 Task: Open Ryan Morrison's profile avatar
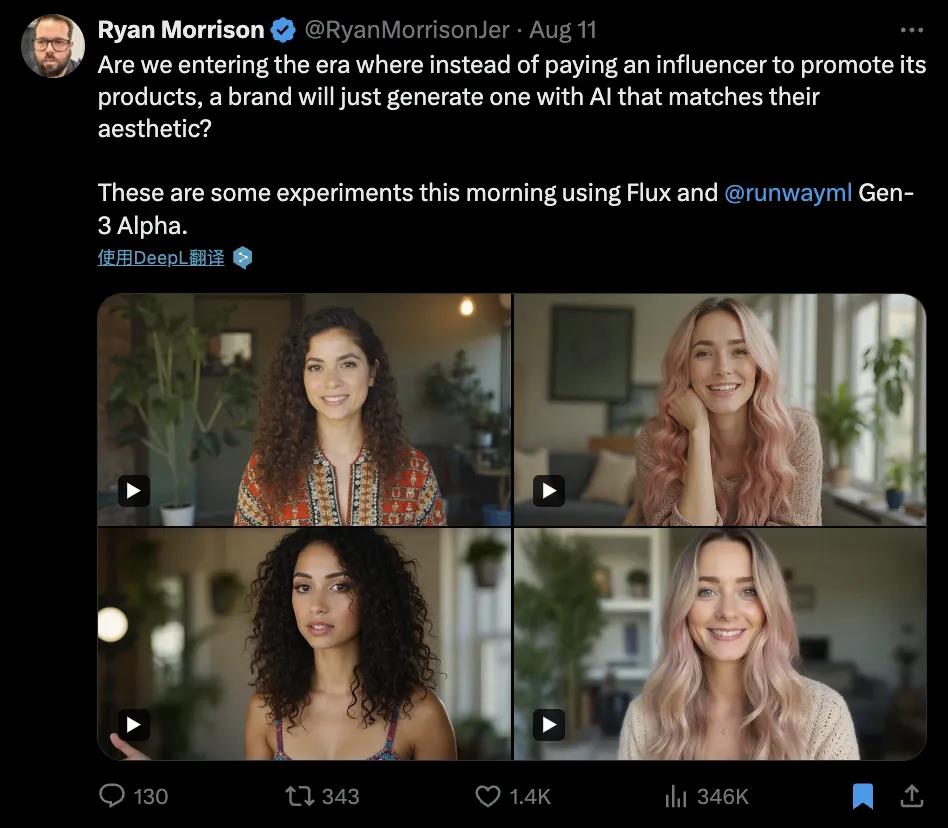point(53,46)
